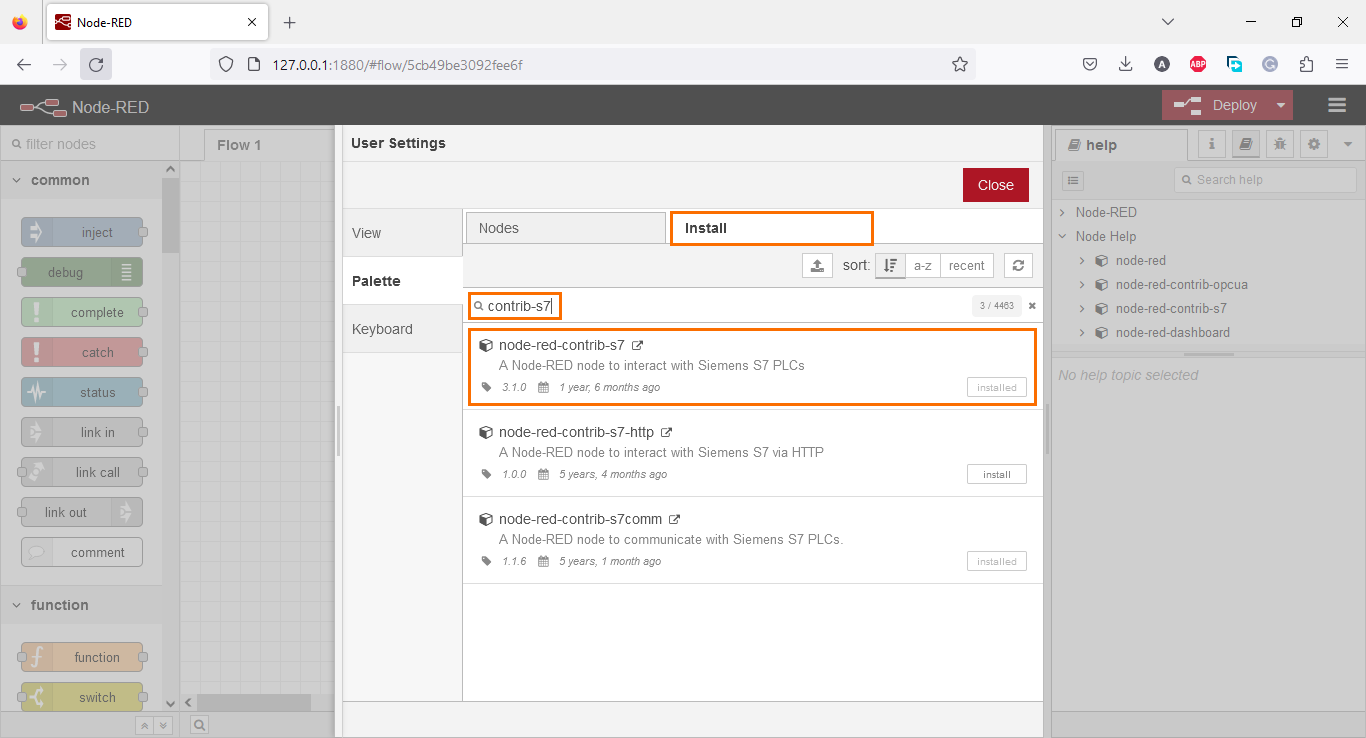1366x738 pixels.
Task: Install node-red-contrib-s7-http module
Action: 996,474
